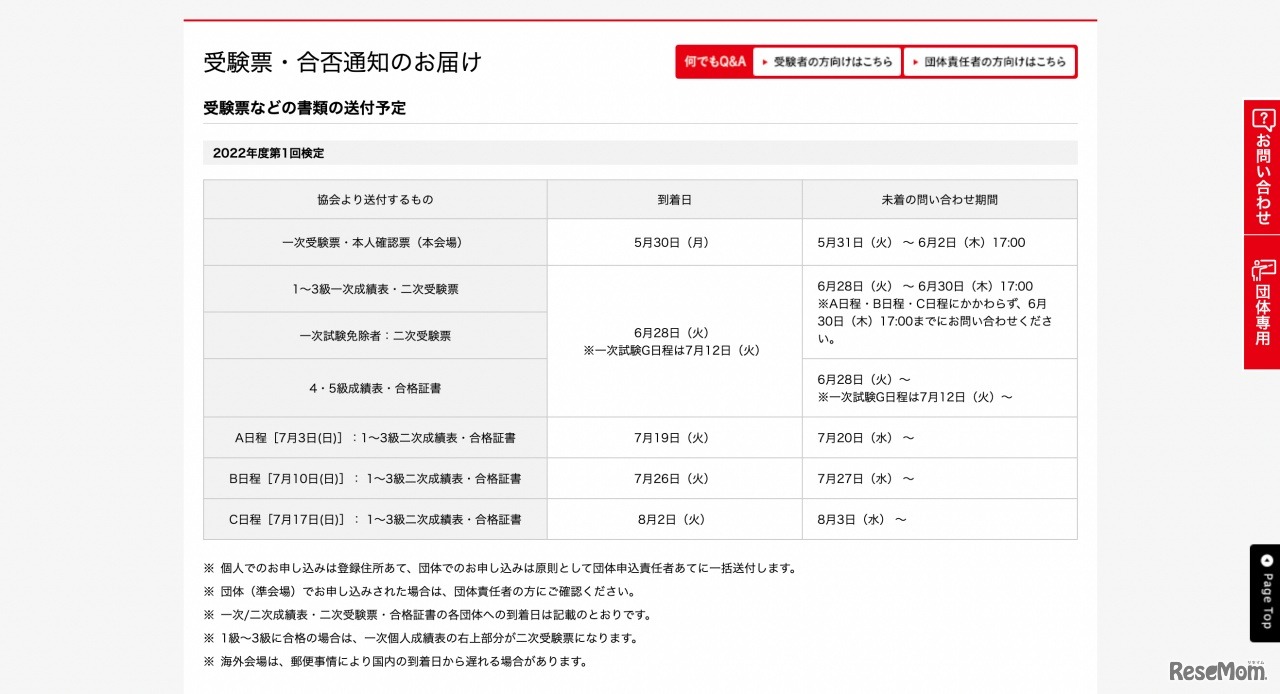Select the 到着日 column header
This screenshot has width=1280, height=694.
click(674, 199)
